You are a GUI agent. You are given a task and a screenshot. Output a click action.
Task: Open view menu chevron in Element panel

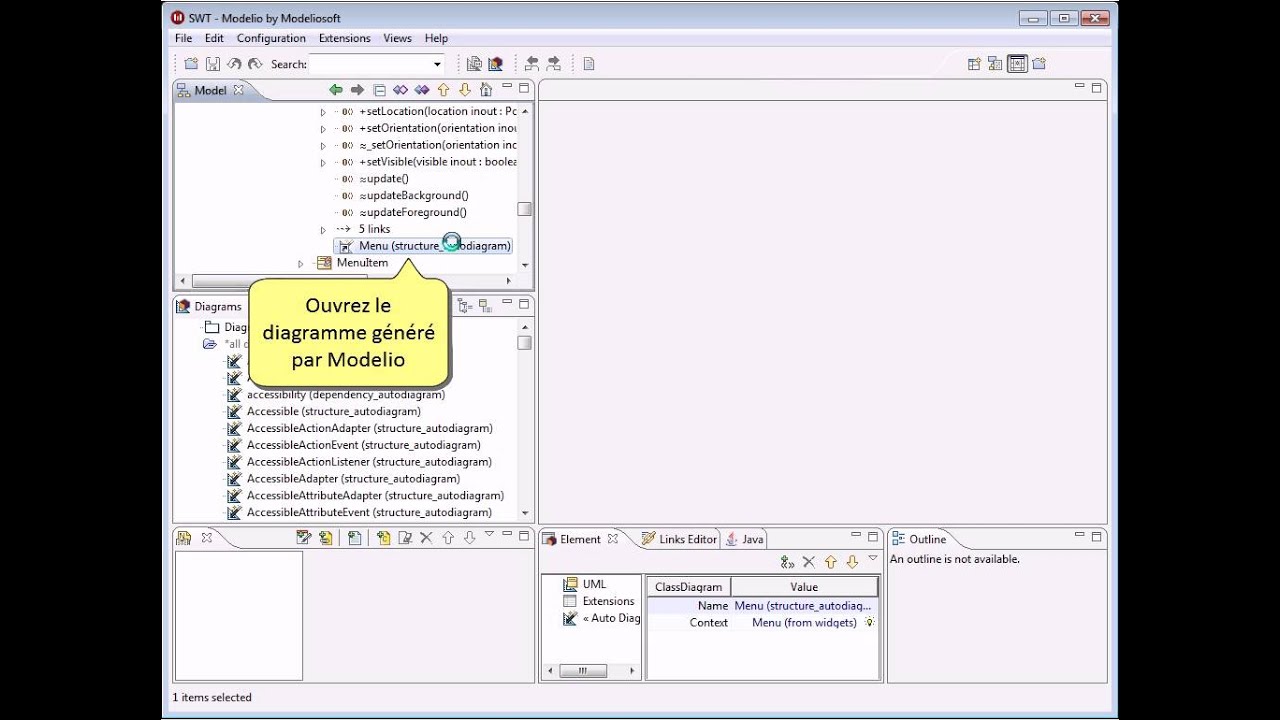coord(873,558)
